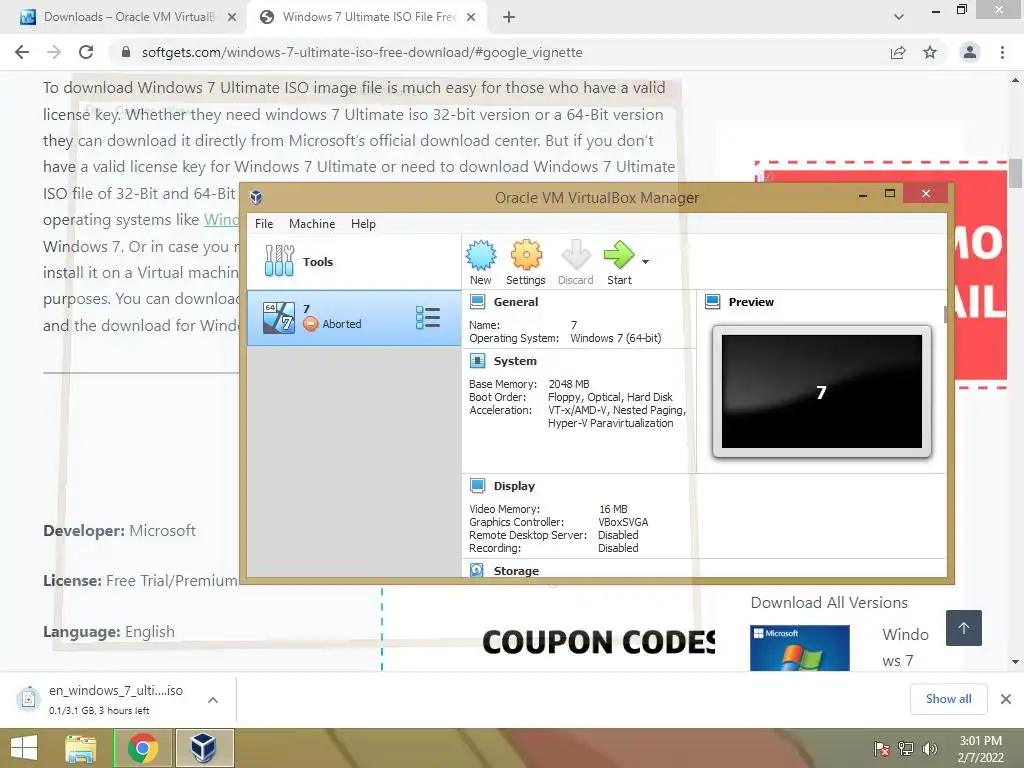Open the General section header link
Image resolution: width=1024 pixels, height=768 pixels.
(x=516, y=302)
